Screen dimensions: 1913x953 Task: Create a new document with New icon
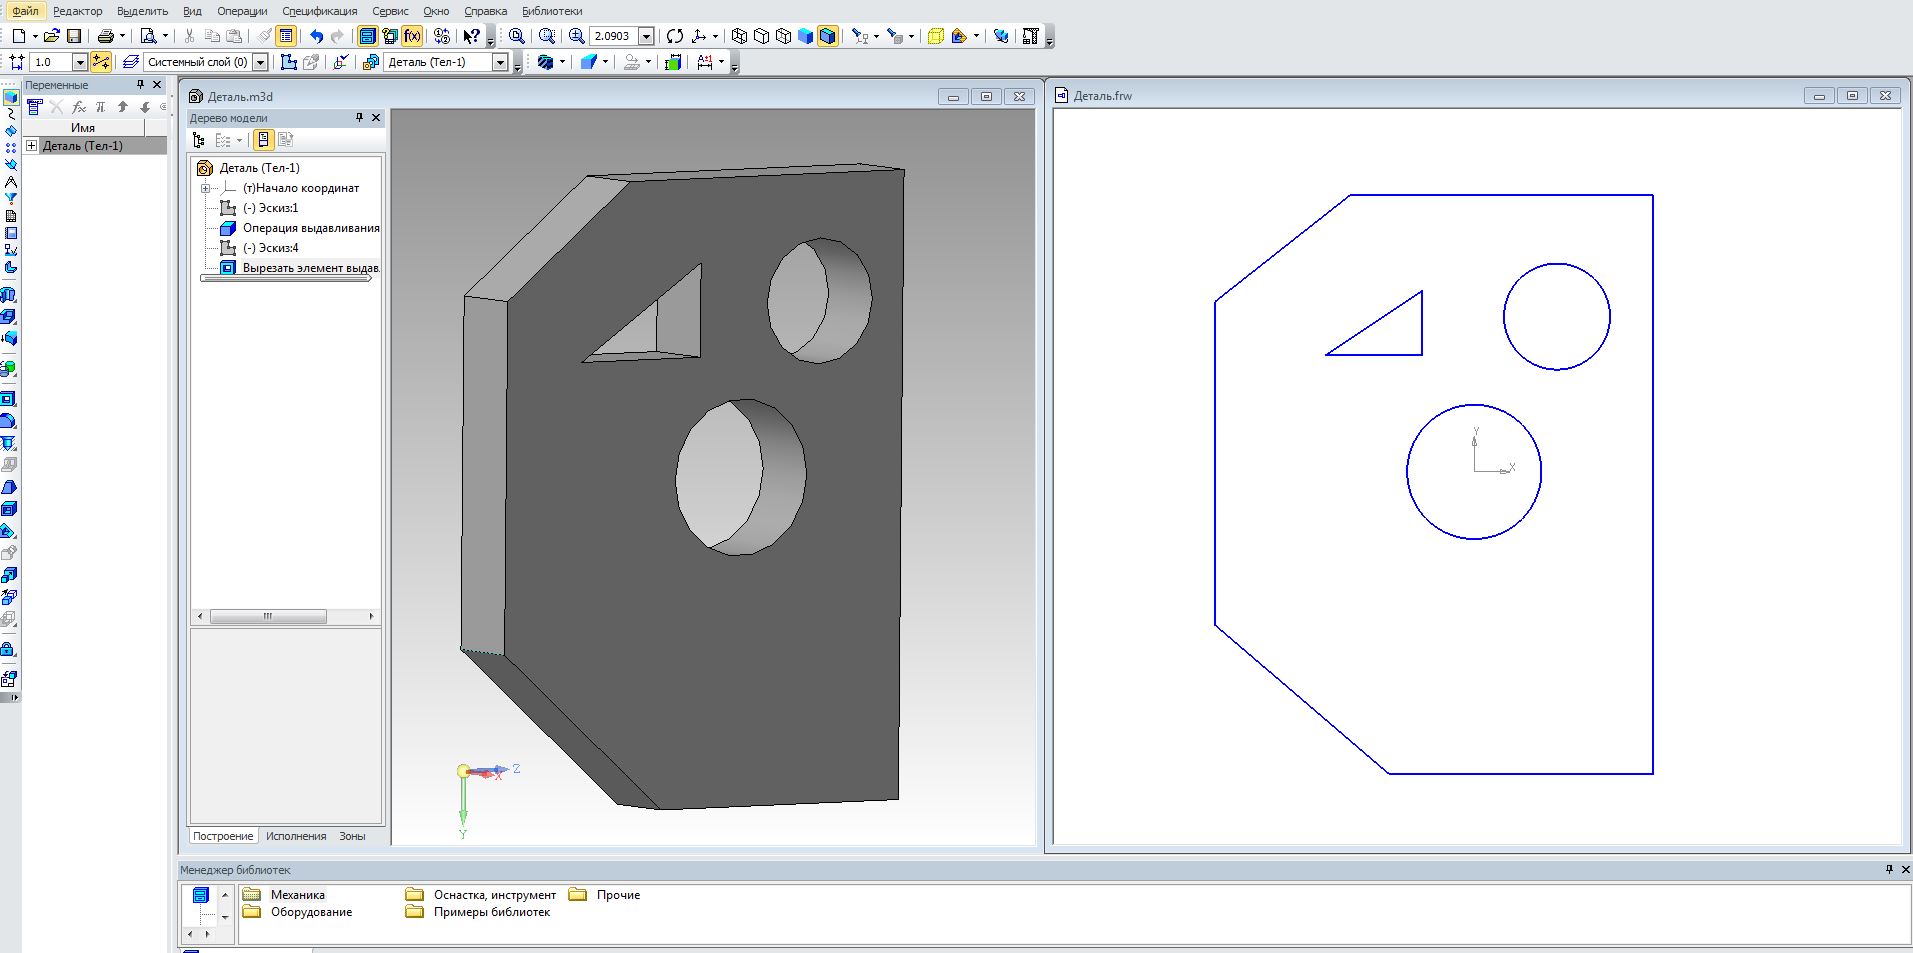[18, 36]
